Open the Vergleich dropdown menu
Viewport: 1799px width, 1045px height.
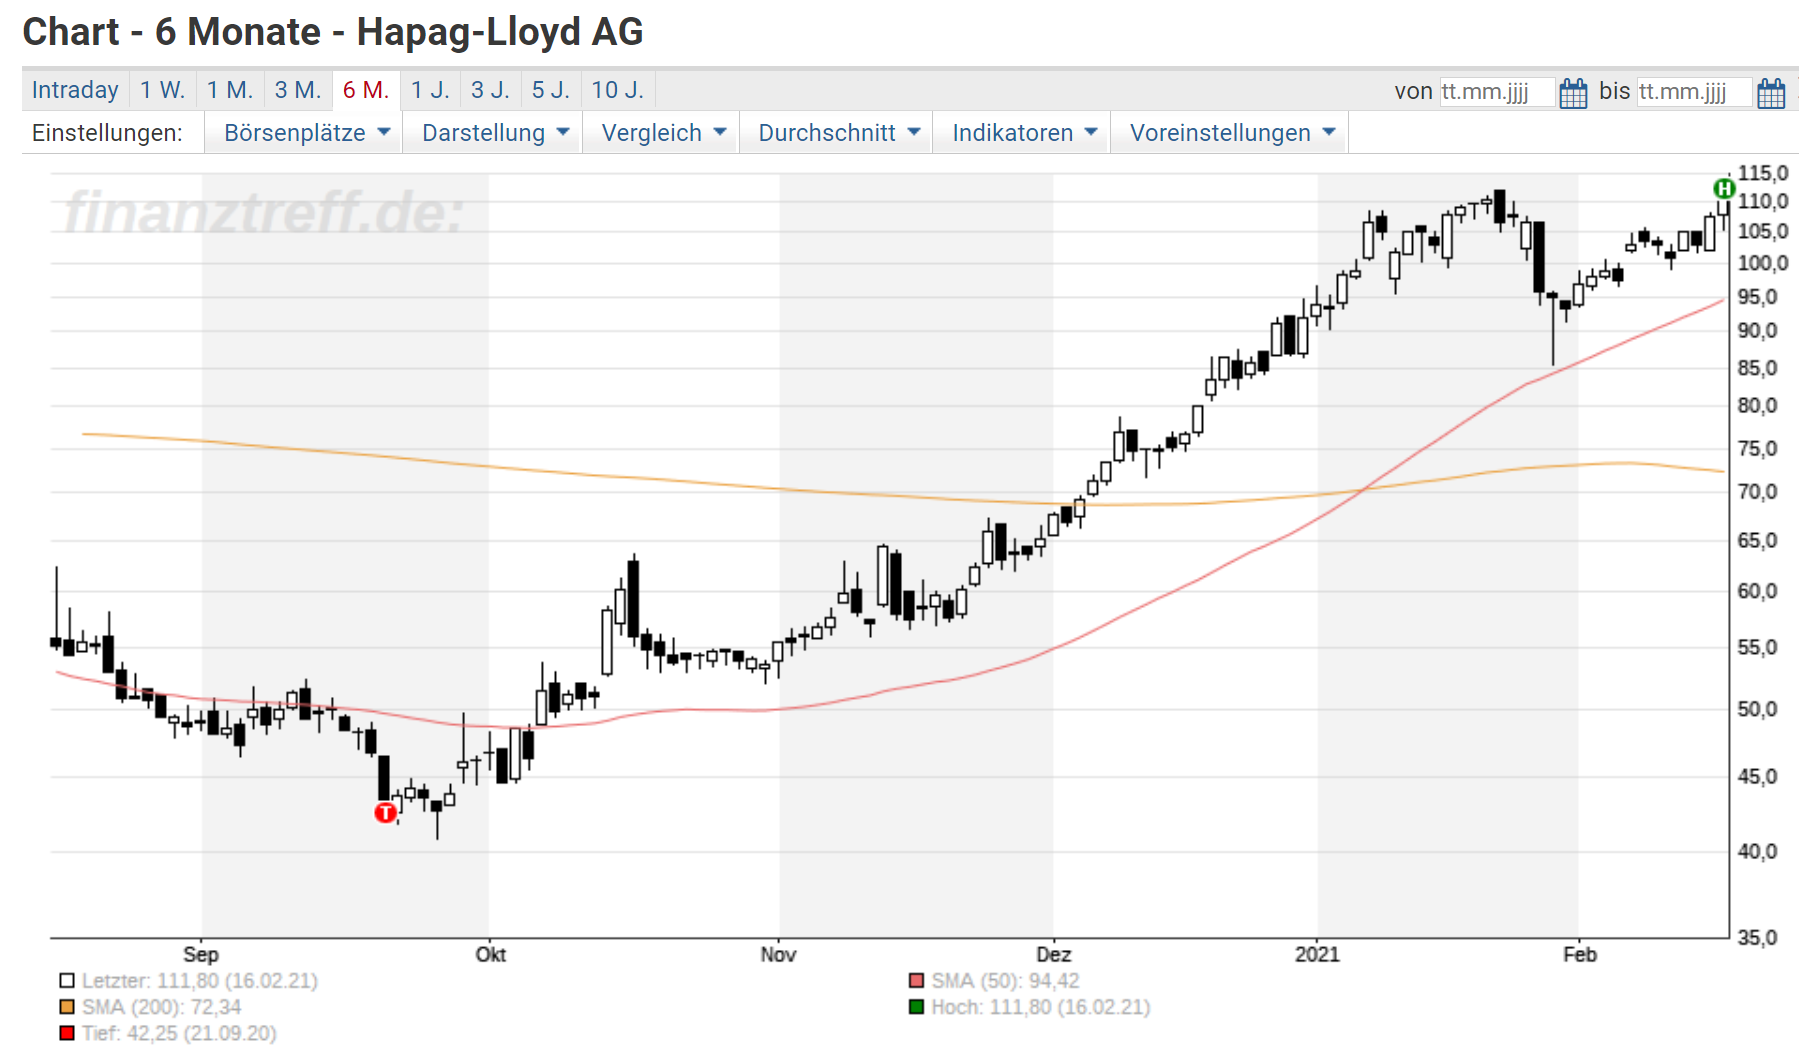pyautogui.click(x=660, y=133)
